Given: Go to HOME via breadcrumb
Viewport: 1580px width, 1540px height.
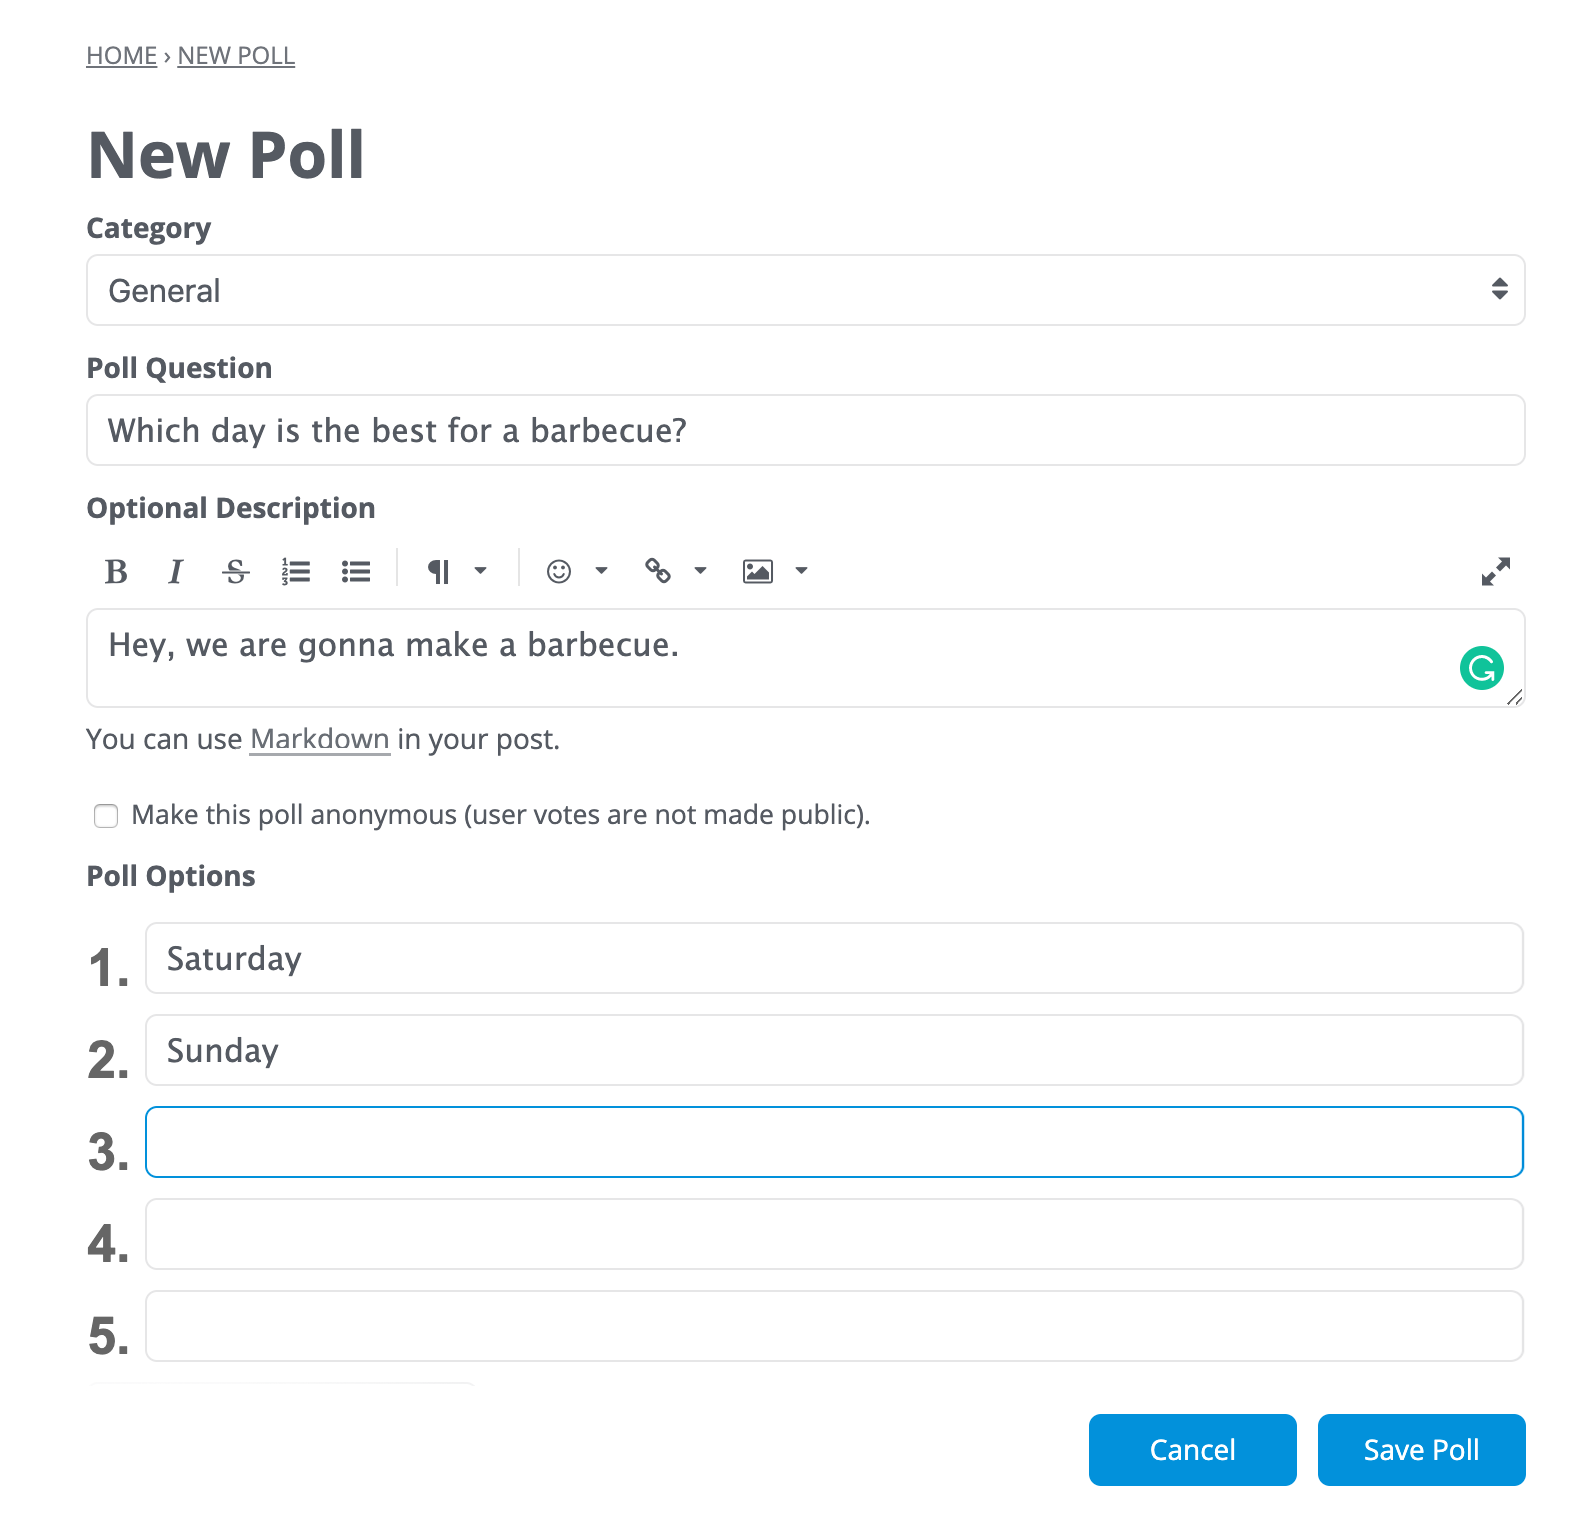Looking at the screenshot, I should (x=121, y=56).
